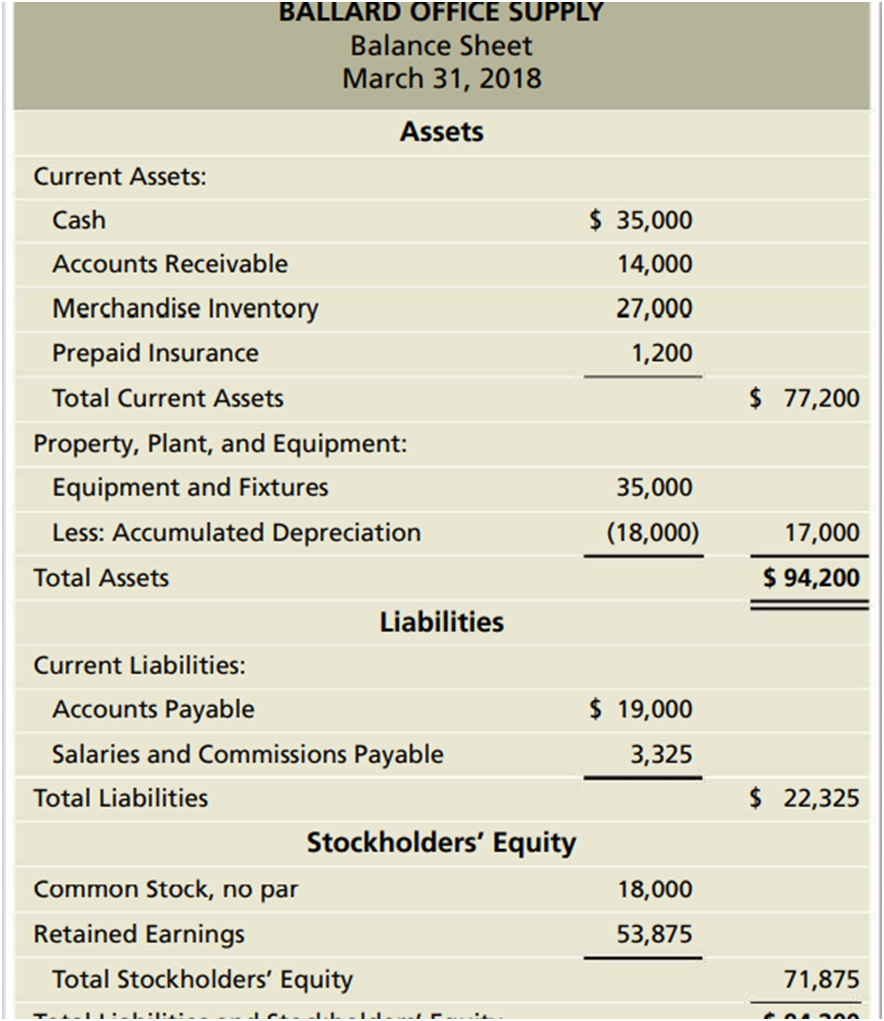
Task: Click the Balance Sheet title text
Action: pos(441,46)
